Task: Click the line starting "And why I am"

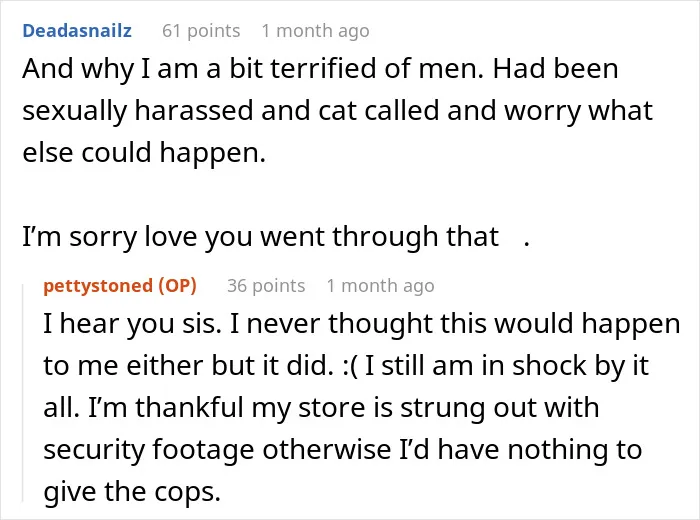Action: pos(320,69)
